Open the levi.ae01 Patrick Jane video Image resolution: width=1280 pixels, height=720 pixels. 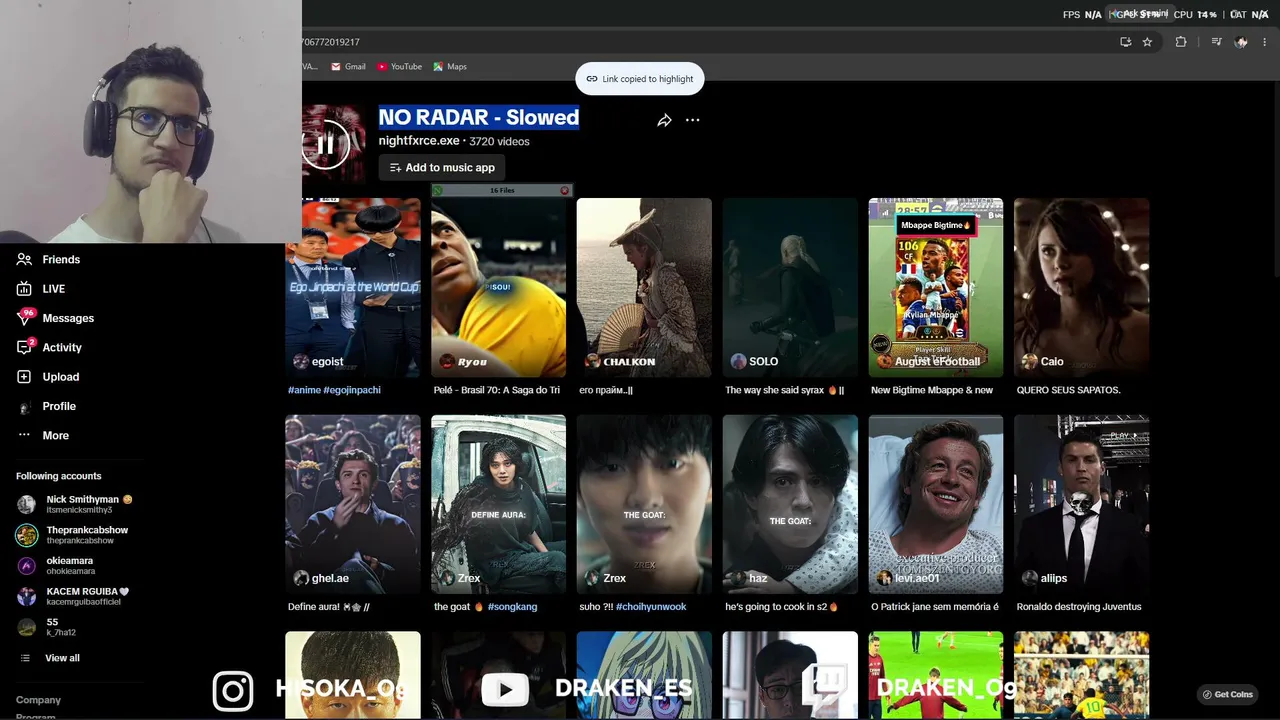(936, 505)
